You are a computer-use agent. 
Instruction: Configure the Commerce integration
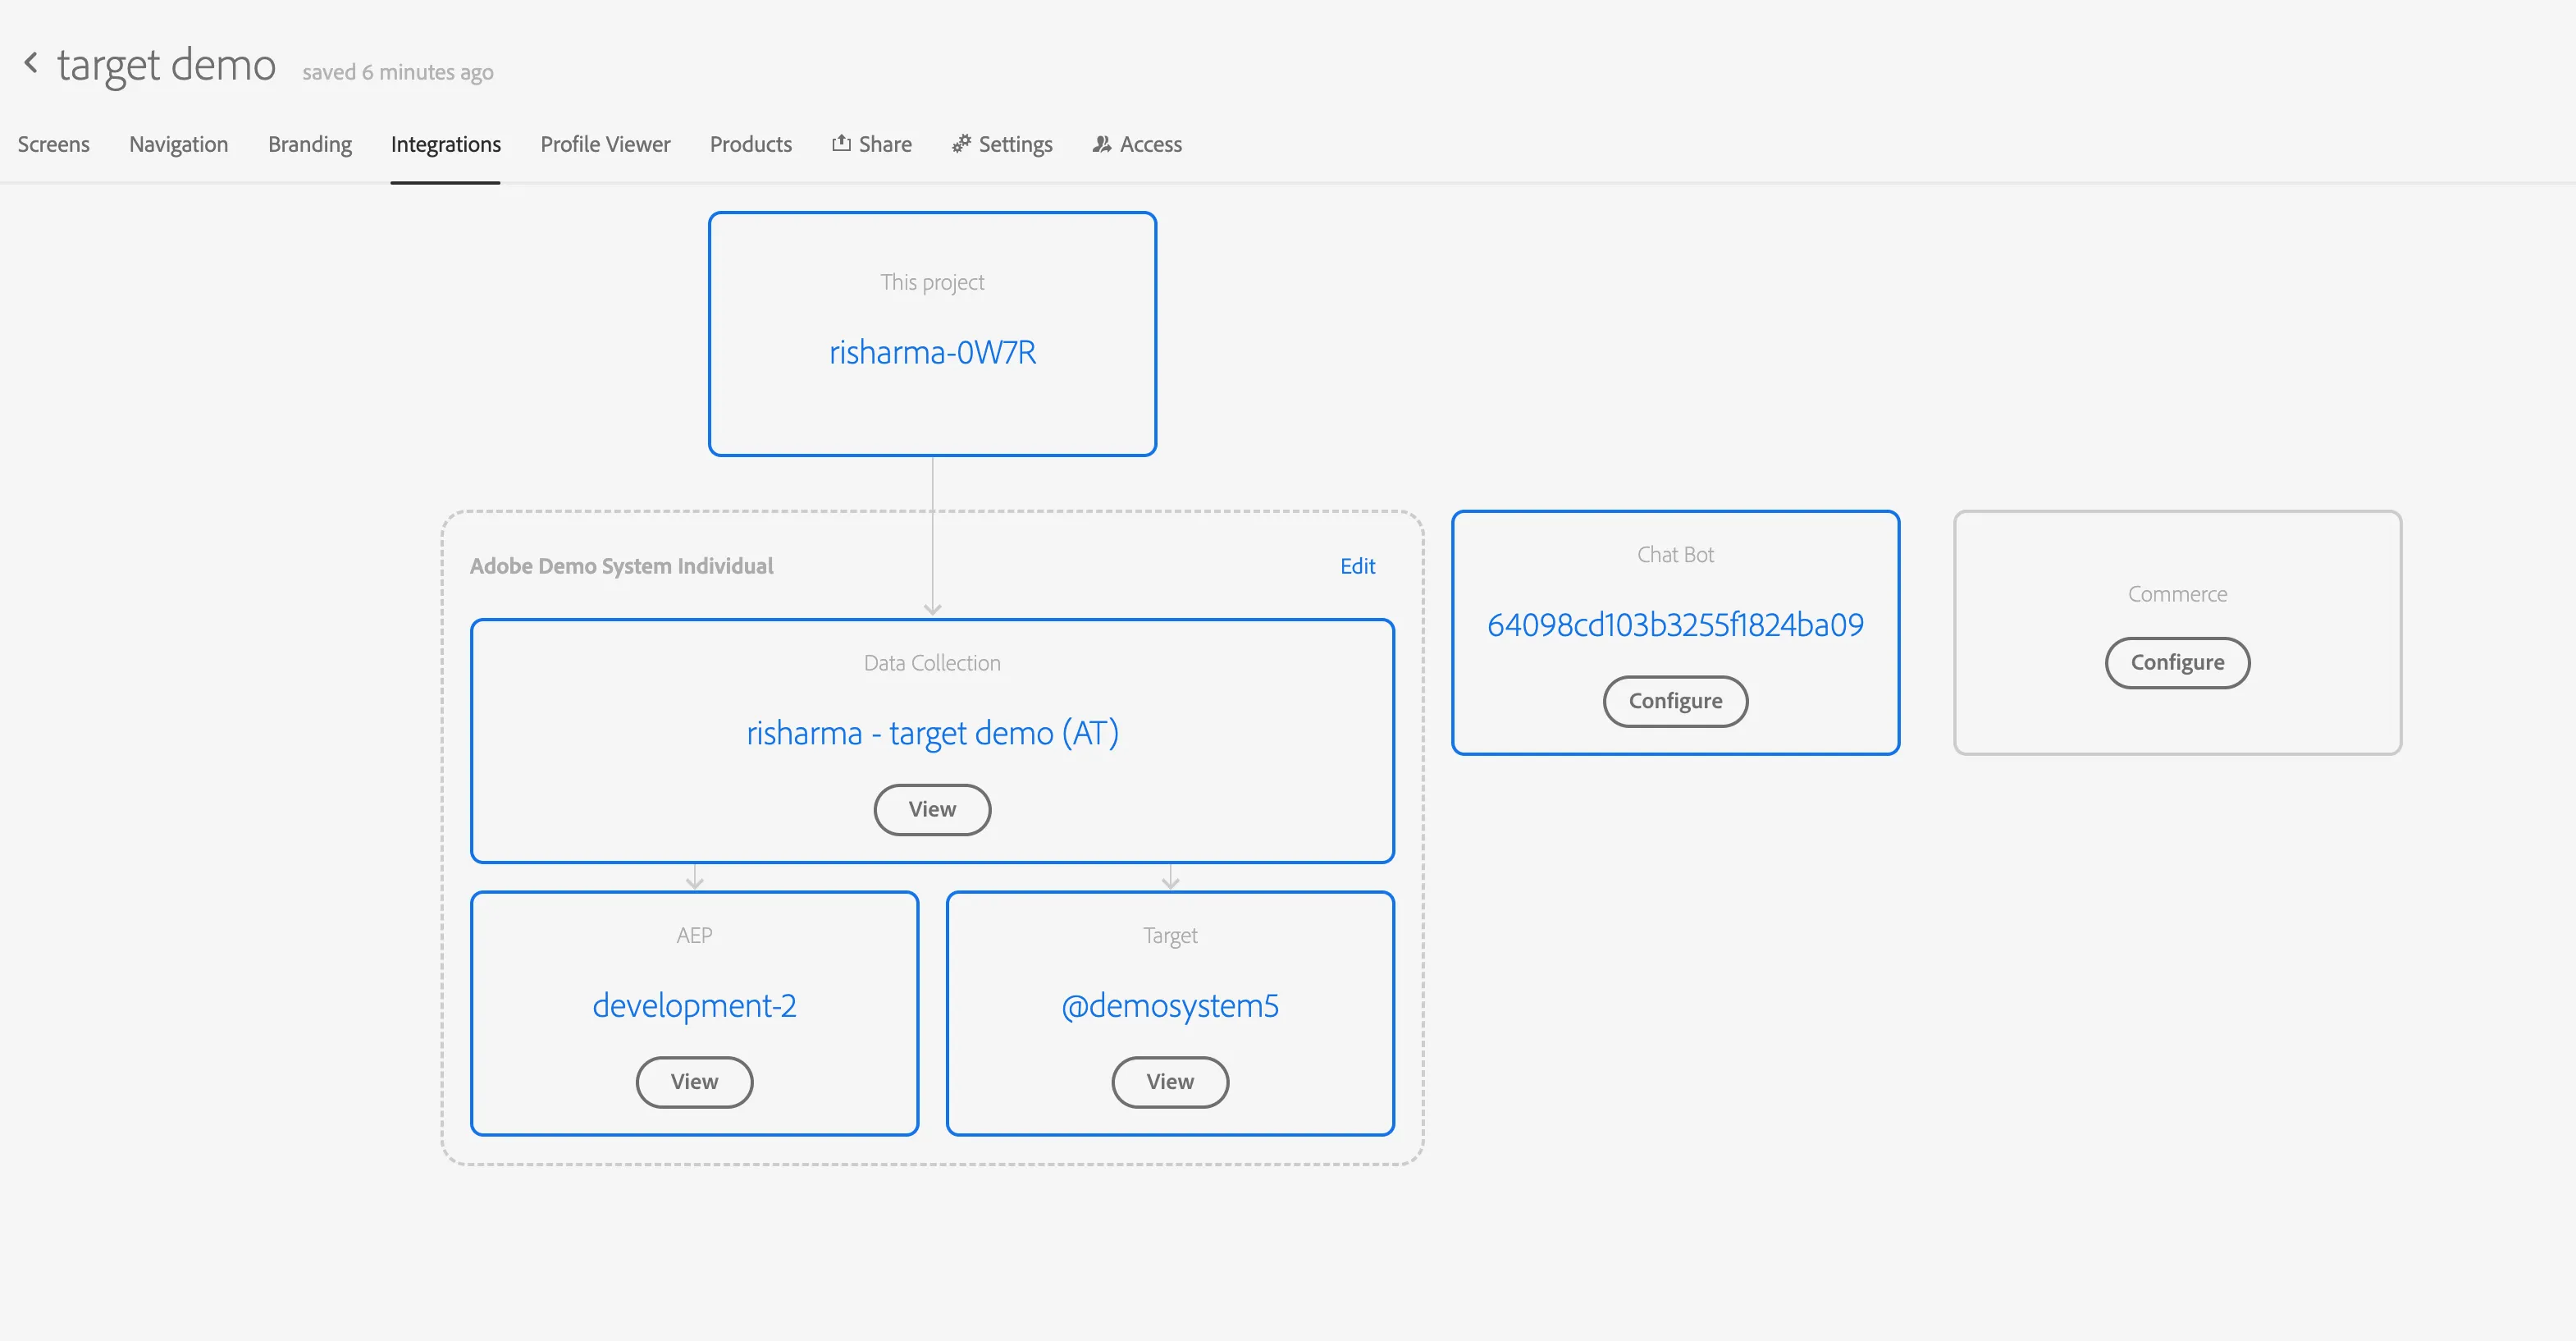coord(2178,663)
